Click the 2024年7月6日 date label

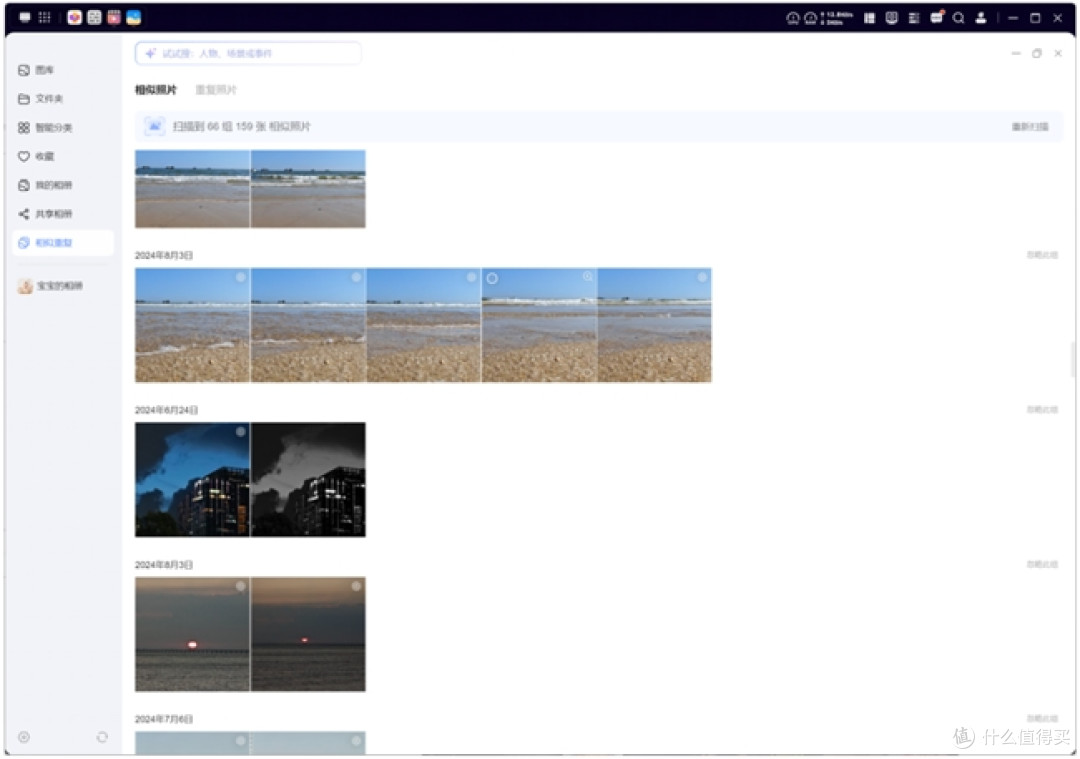coord(163,719)
